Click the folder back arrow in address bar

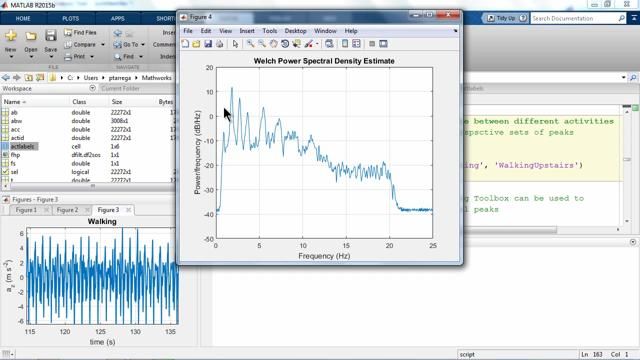(x=6, y=78)
